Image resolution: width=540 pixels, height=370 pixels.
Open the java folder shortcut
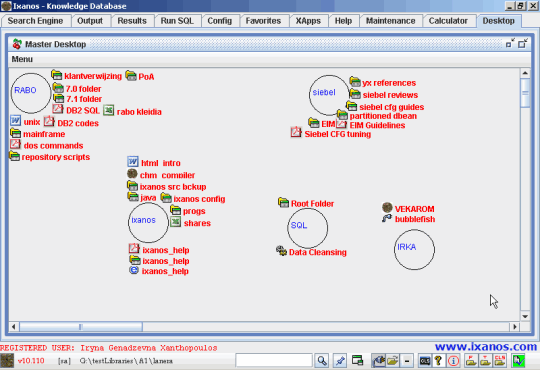pos(142,197)
